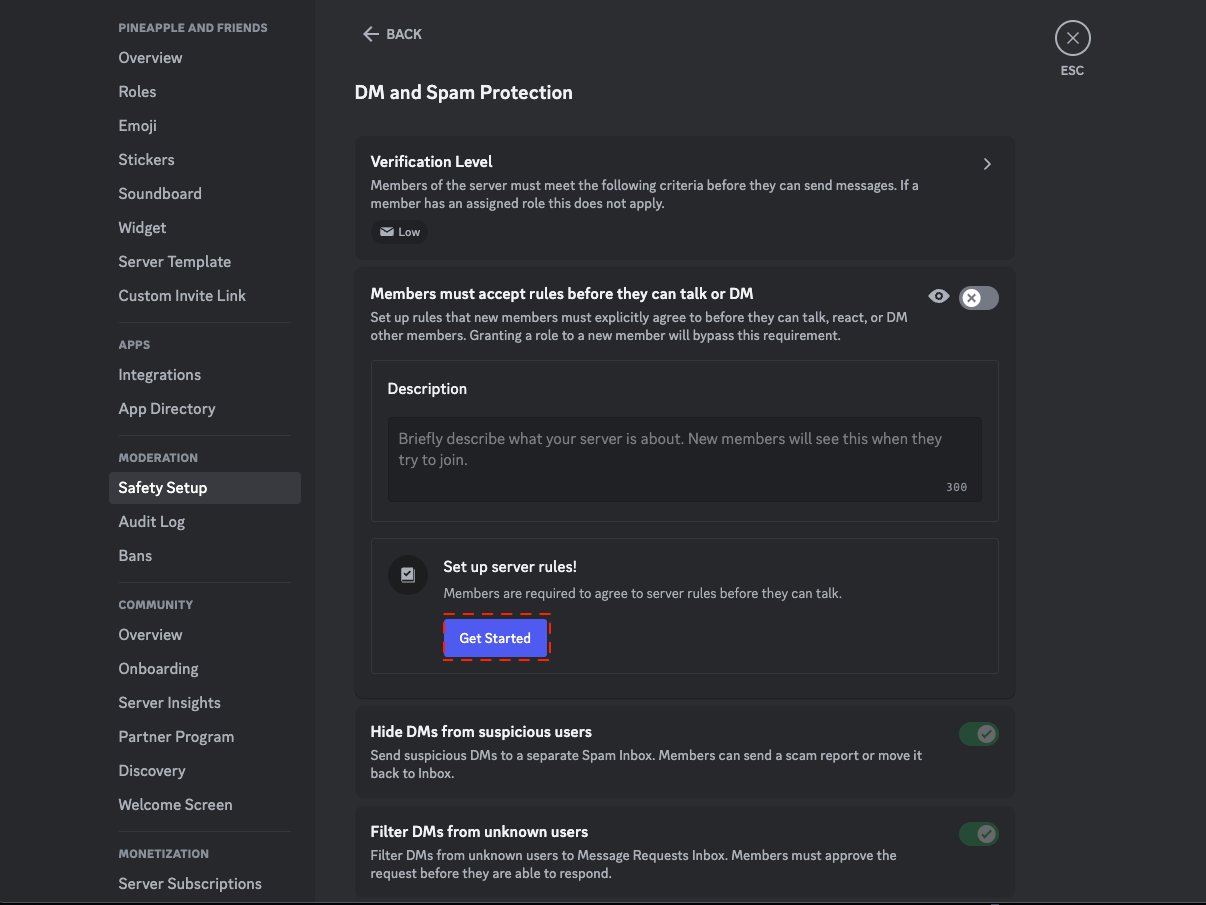Toggle members must accept rules switch
Viewport: 1206px width, 905px height.
point(978,297)
